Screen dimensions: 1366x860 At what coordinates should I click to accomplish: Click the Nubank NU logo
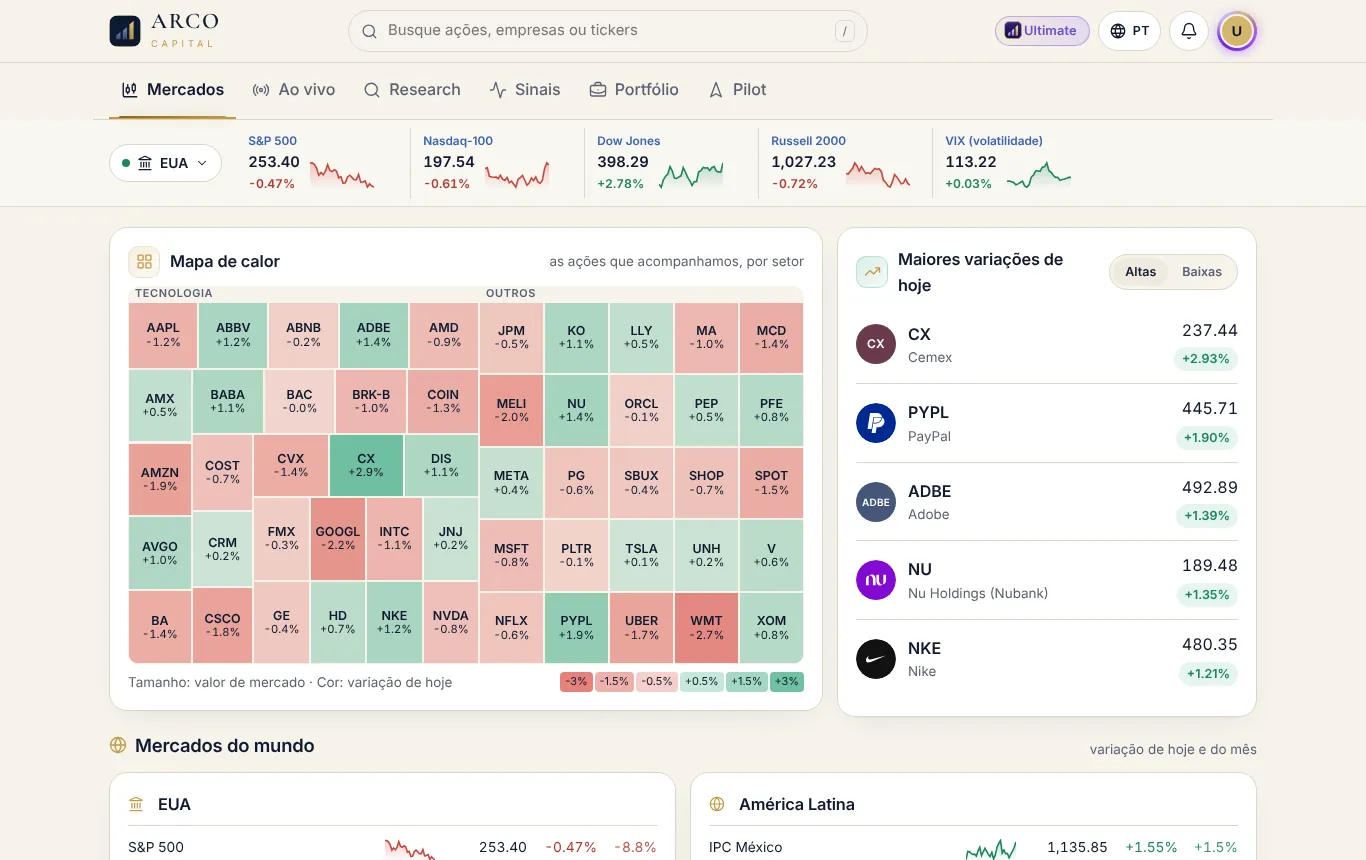click(x=875, y=580)
